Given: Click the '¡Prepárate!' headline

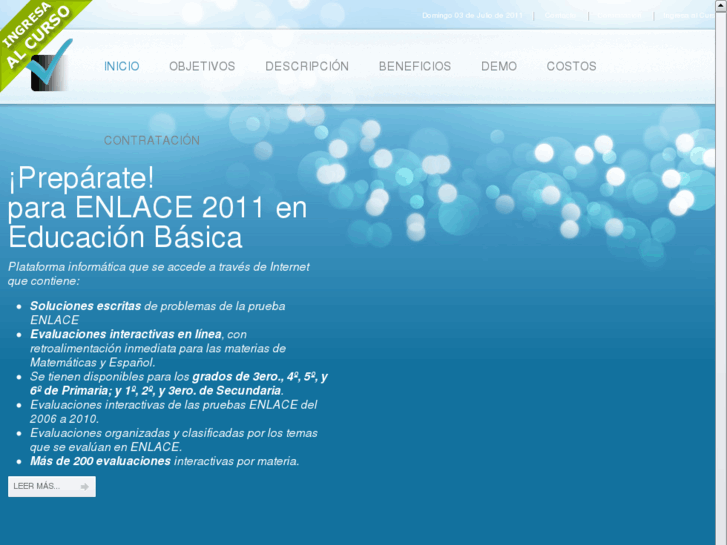Looking at the screenshot, I should click(x=81, y=178).
